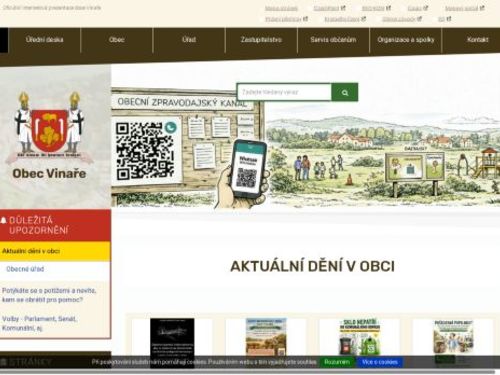Click the AKTUÁLNÍ DĚNÍ V OBCI heading

[312, 266]
